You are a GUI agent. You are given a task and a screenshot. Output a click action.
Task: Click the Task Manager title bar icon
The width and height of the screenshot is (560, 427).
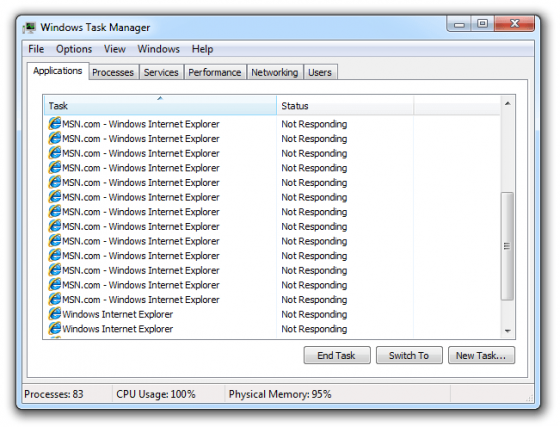(x=29, y=27)
